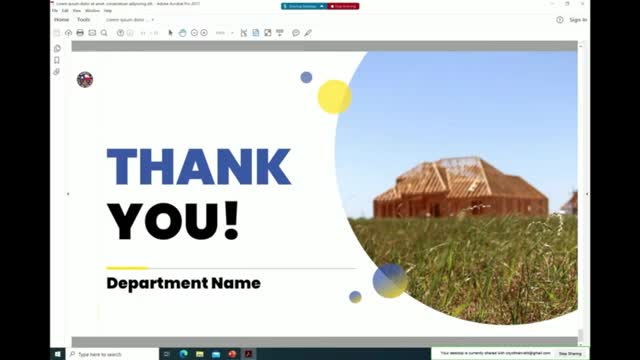640x360 pixels.
Task: Collapse left navigation pane arrow
Action: tap(68, 194)
